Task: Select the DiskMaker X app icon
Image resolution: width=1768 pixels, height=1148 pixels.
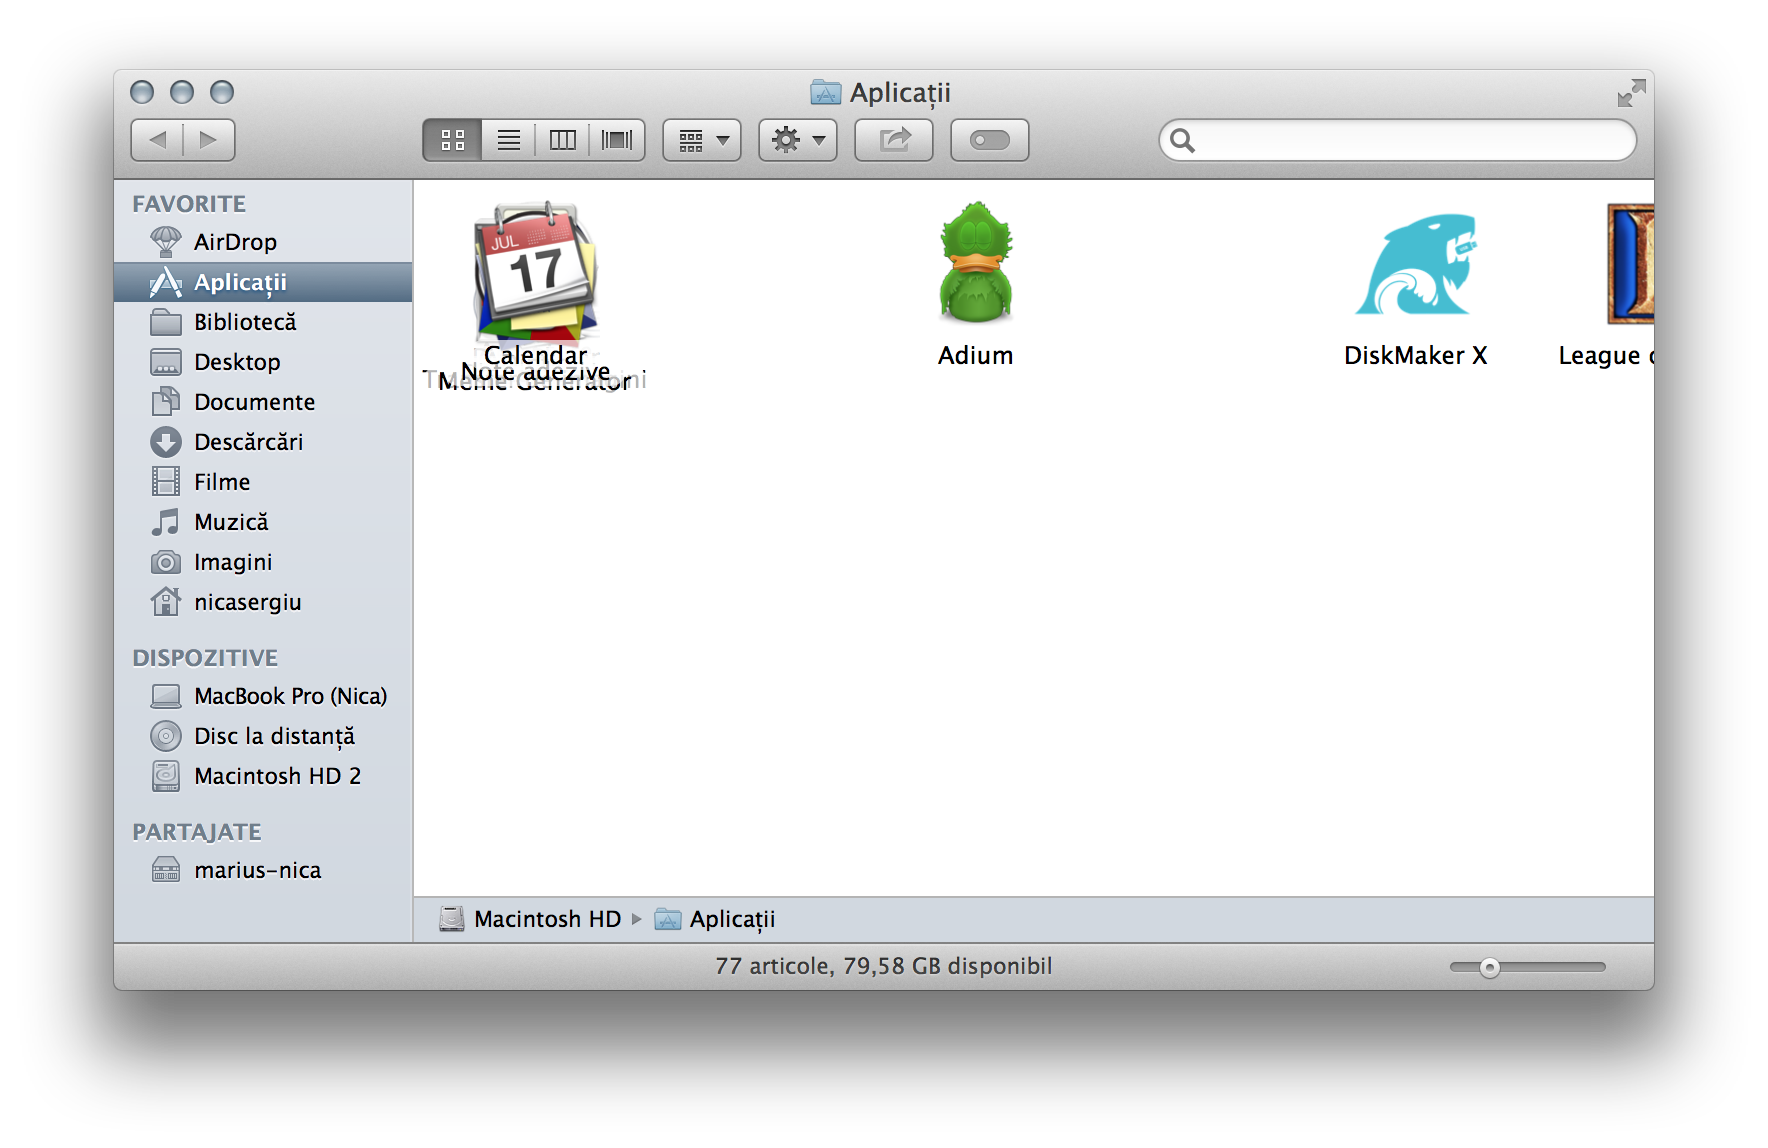Action: pos(1416,264)
